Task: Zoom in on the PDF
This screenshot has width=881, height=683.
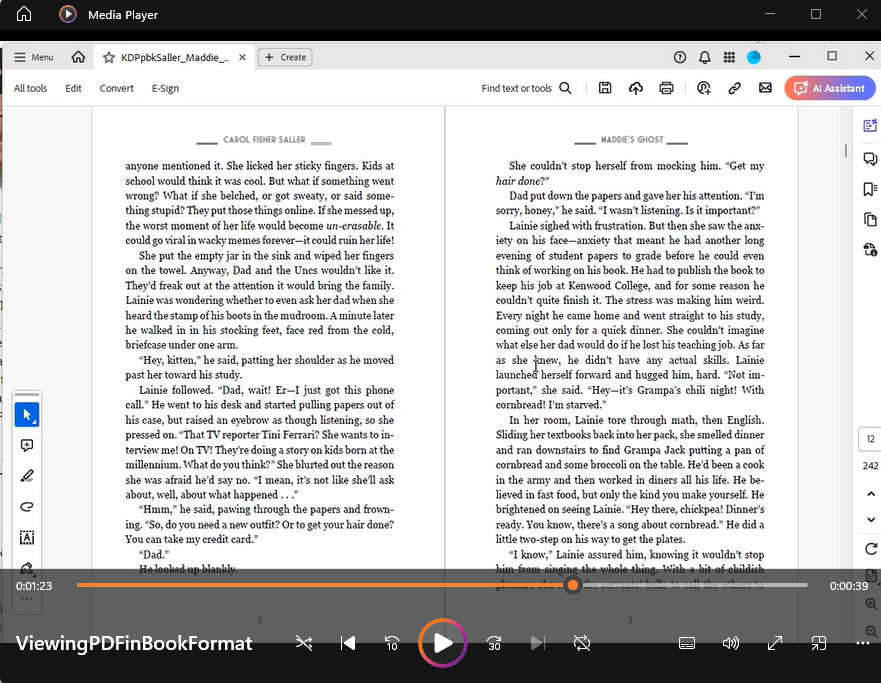Action: click(871, 604)
